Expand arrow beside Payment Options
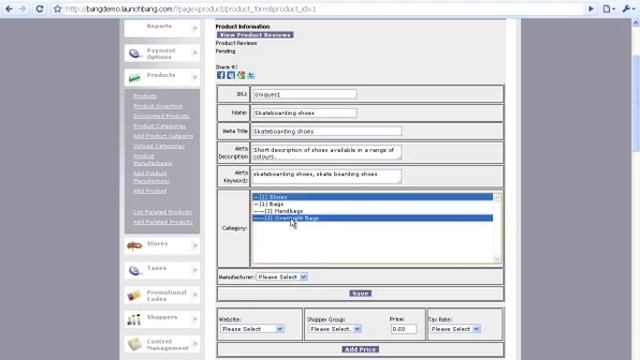 (195, 53)
